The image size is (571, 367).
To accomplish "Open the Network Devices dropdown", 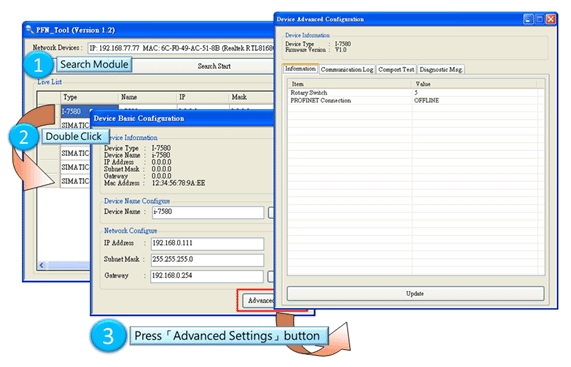I will click(x=181, y=48).
